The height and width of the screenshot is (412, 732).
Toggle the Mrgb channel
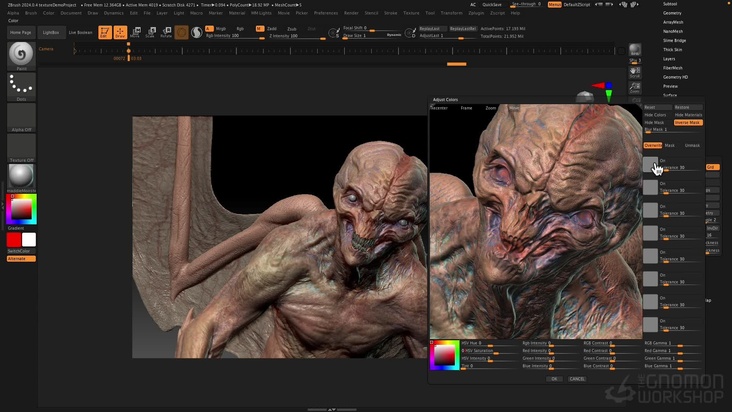click(x=221, y=28)
